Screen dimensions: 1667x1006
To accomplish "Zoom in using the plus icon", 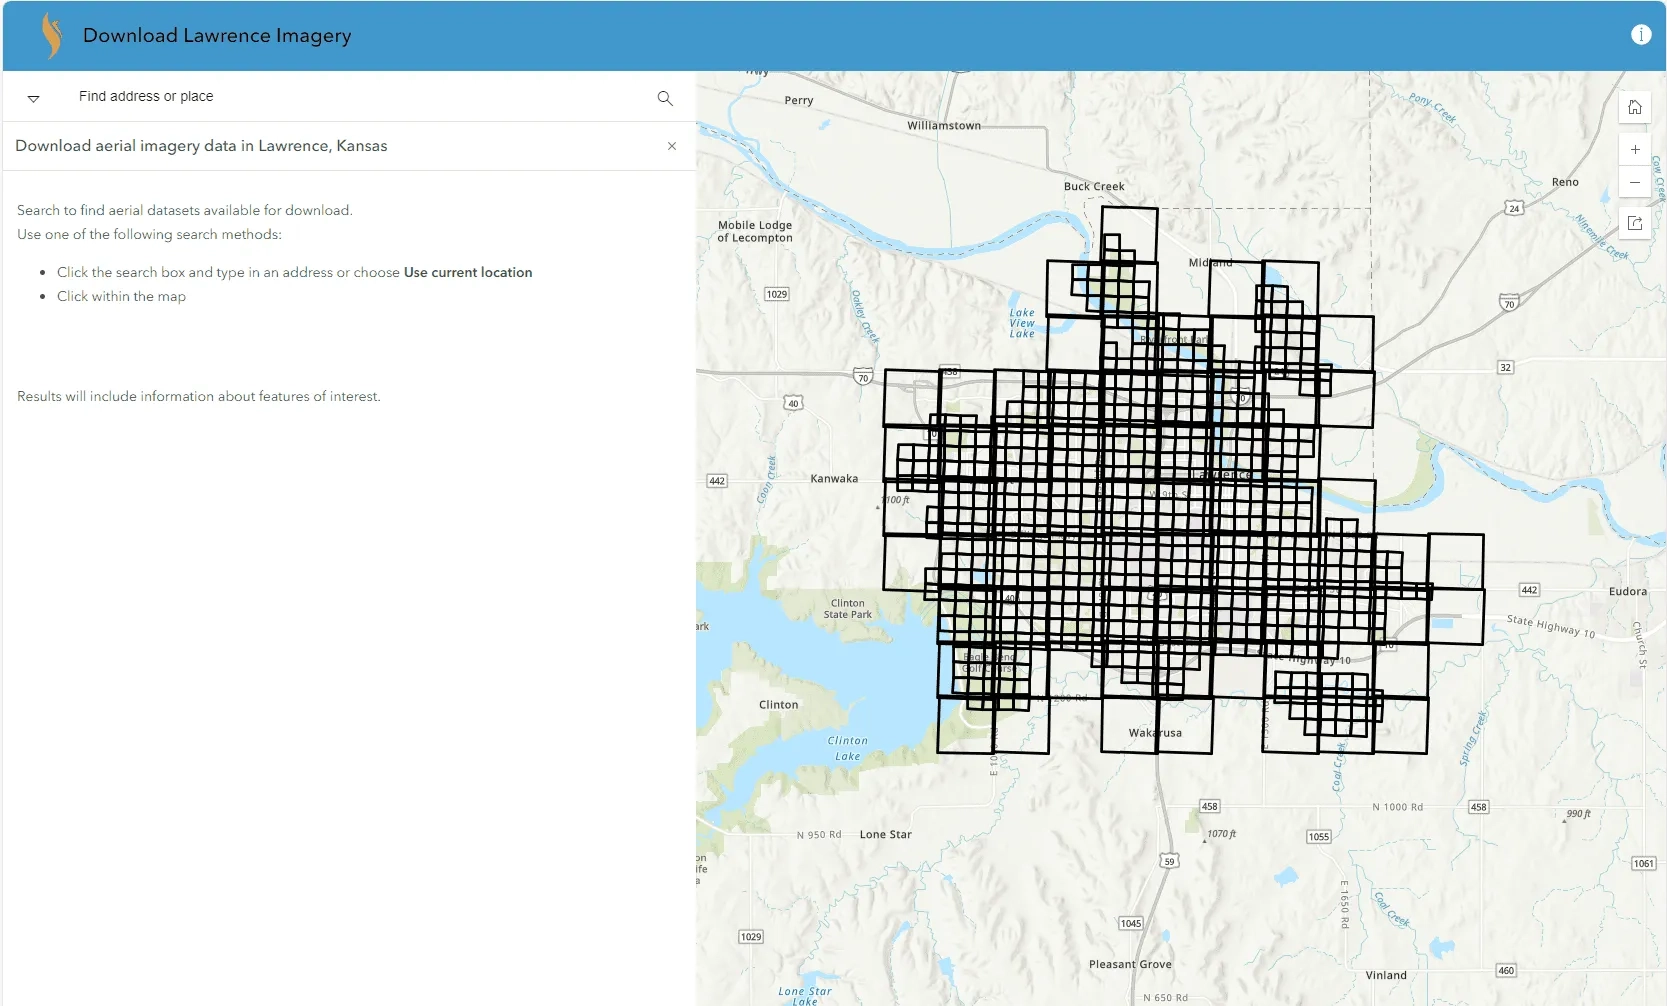I will (1636, 149).
